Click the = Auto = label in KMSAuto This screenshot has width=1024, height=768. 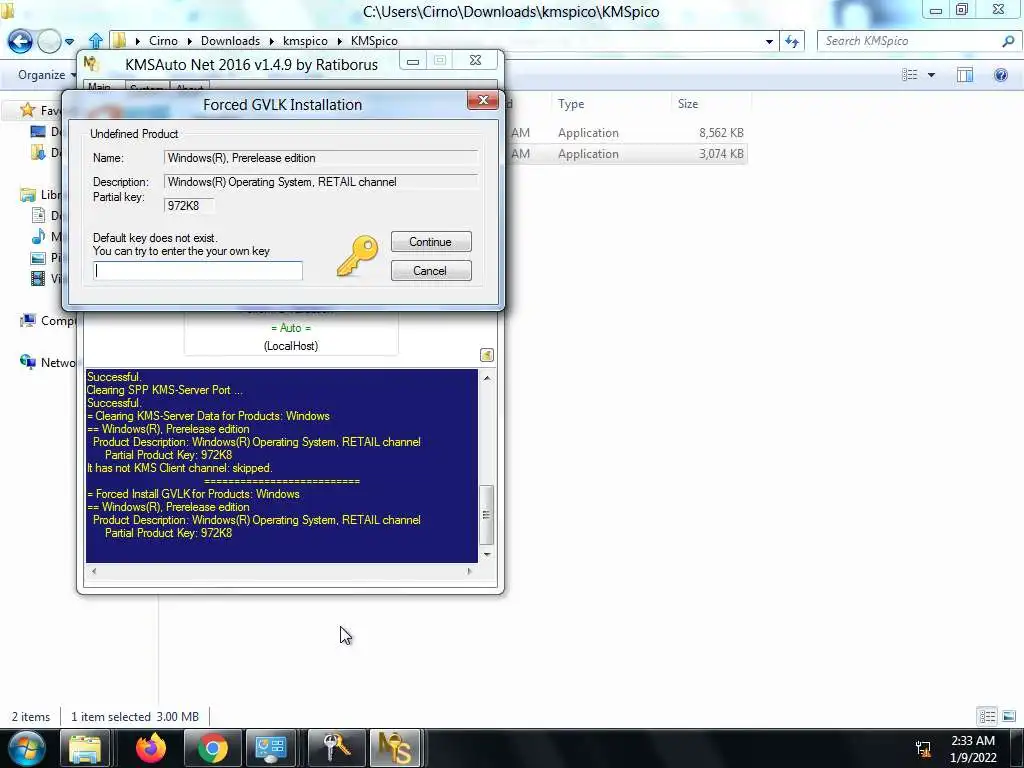(291, 328)
